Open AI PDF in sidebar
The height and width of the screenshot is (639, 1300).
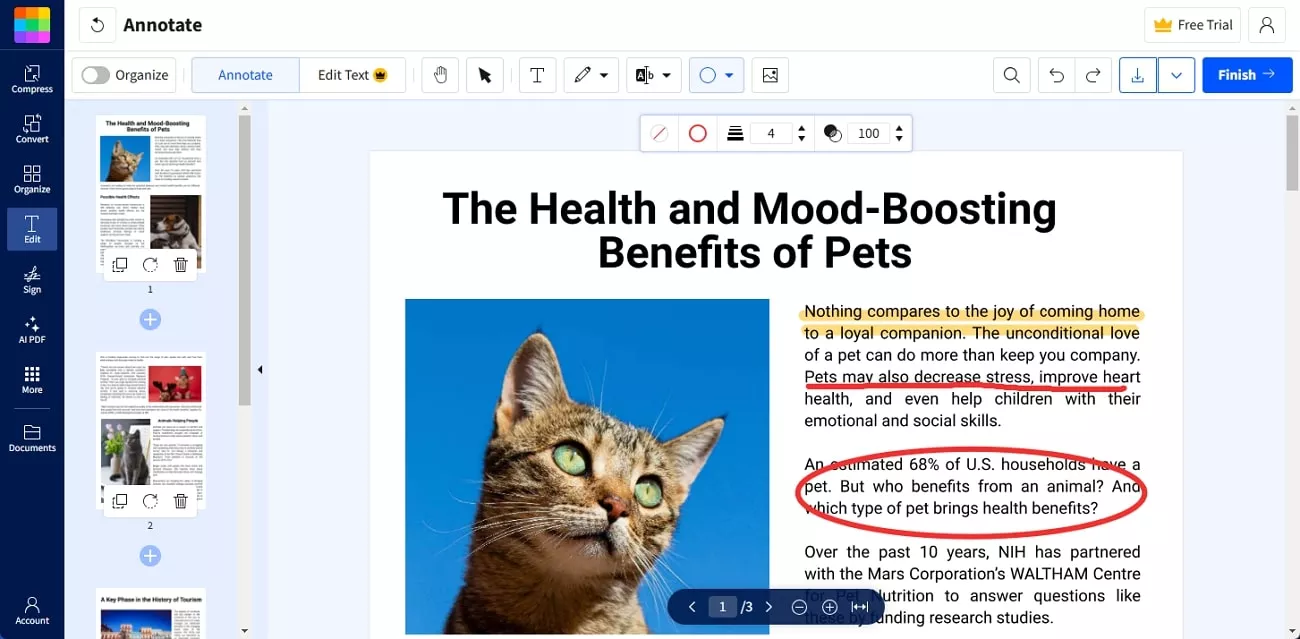click(x=32, y=330)
